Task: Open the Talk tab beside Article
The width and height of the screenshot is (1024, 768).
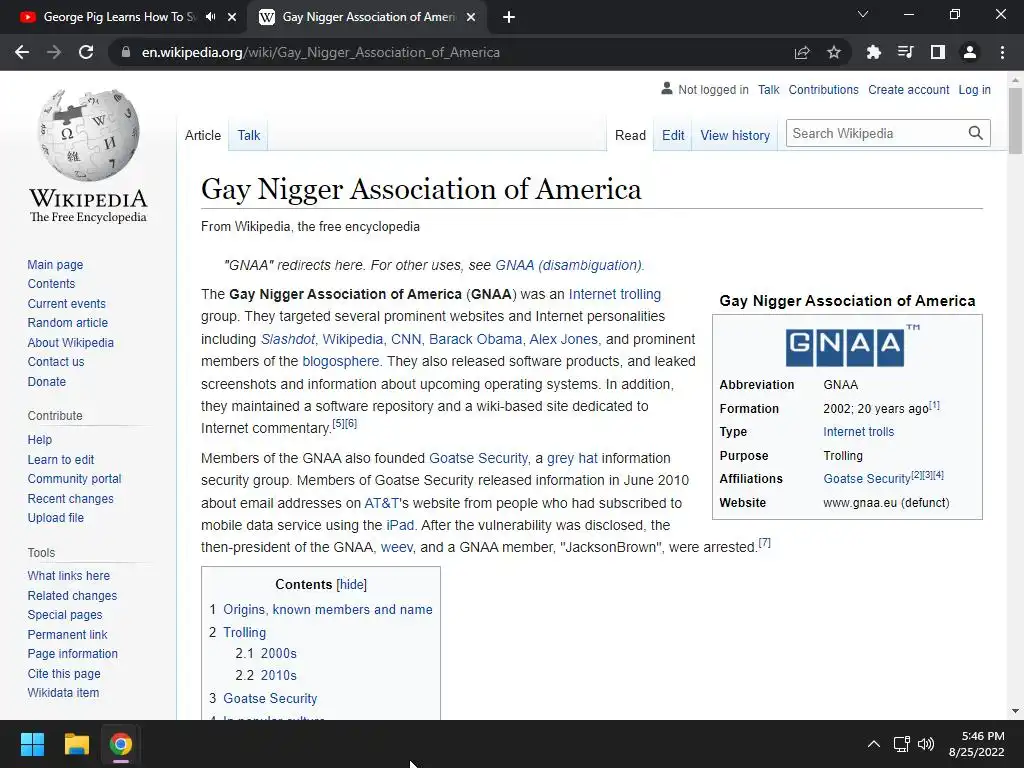Action: click(249, 135)
